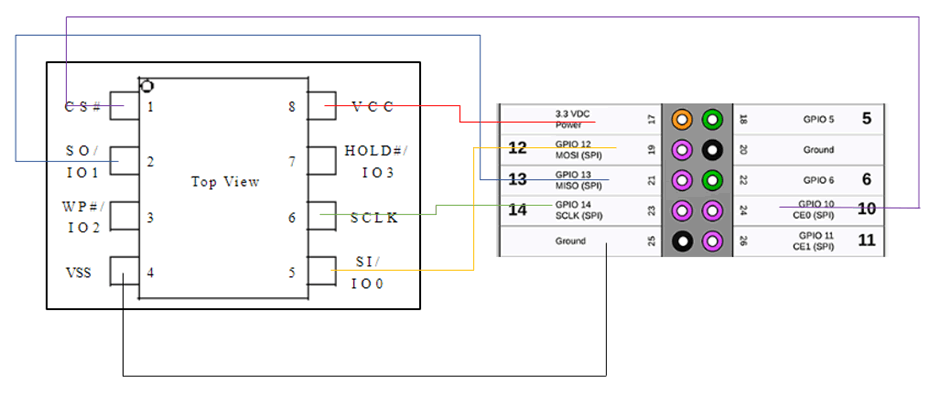Click the bold "12" number on header
The image size is (940, 407).
[517, 148]
